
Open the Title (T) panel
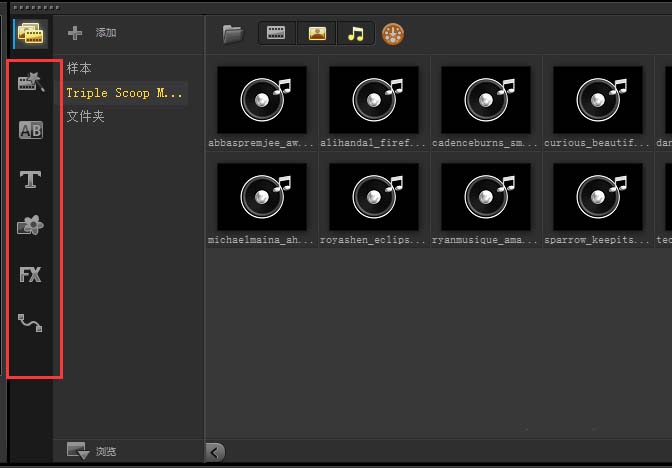click(x=30, y=179)
